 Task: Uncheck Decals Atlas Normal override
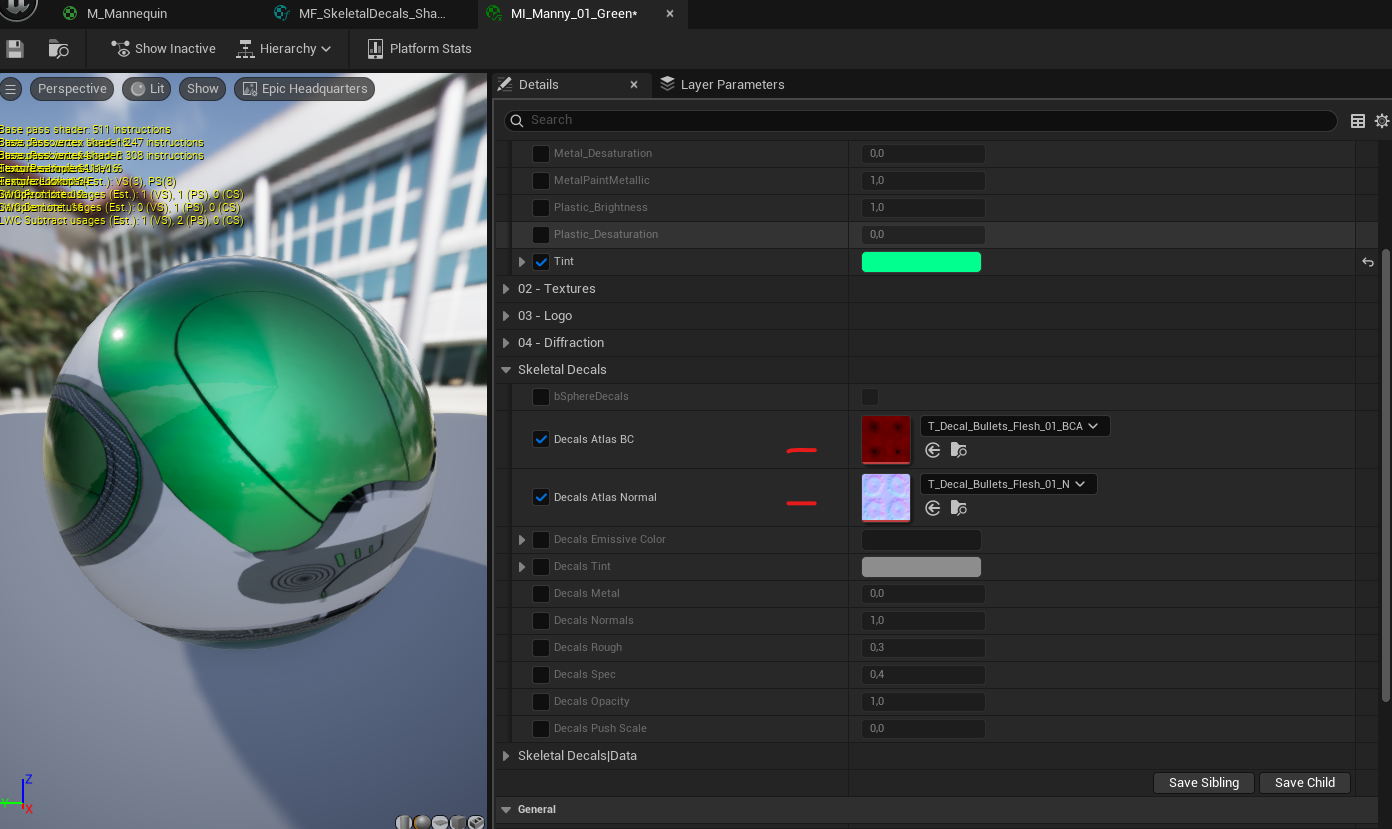point(541,497)
